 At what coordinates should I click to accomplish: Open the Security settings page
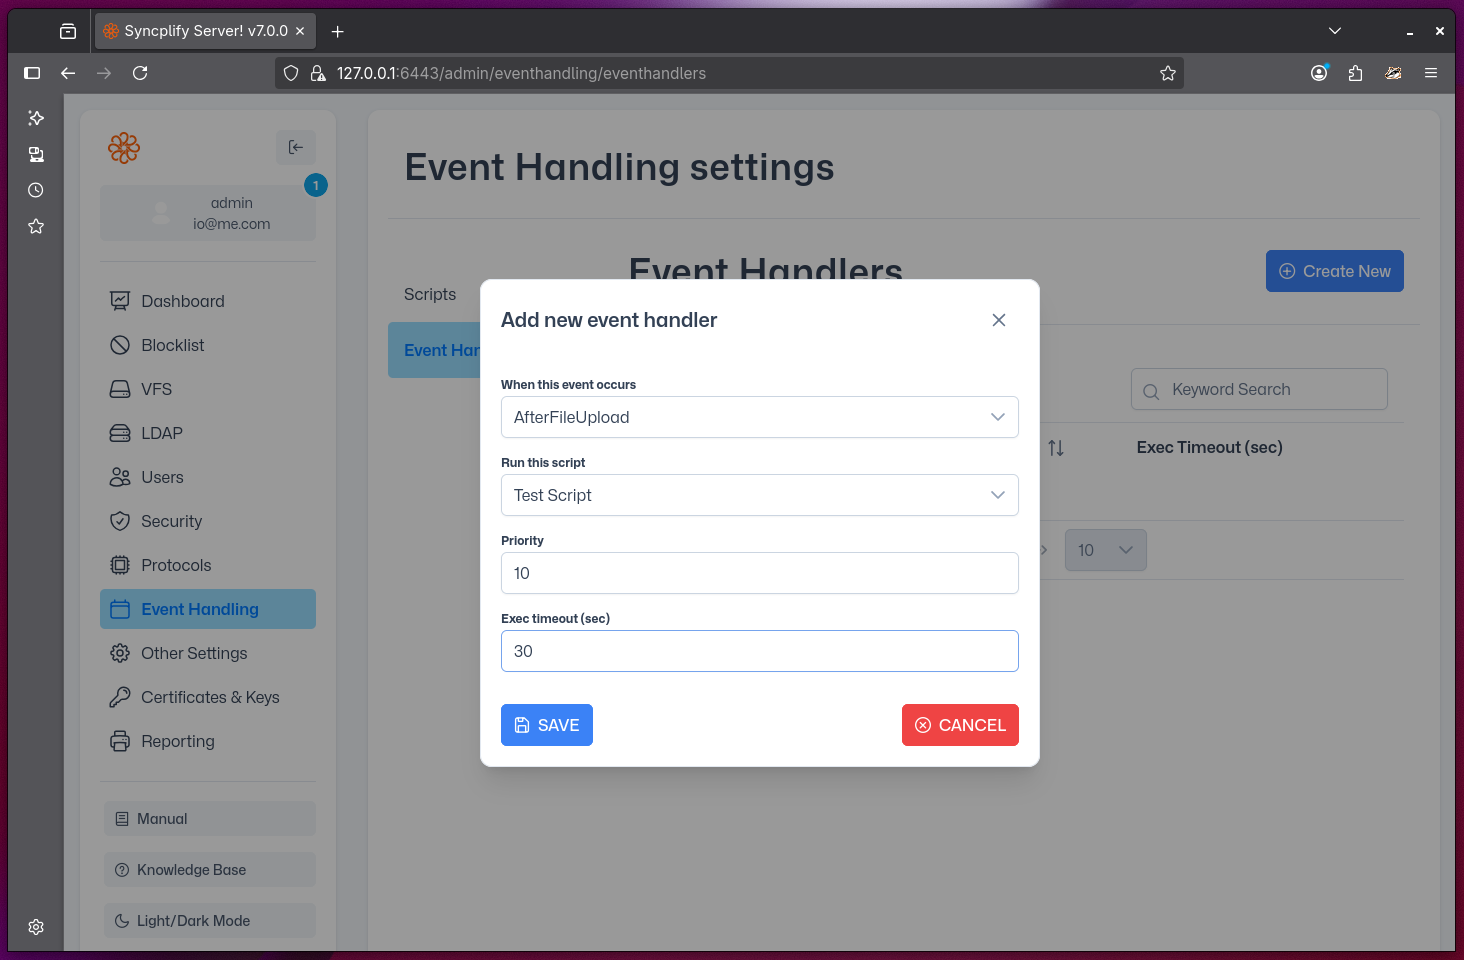(x=169, y=520)
